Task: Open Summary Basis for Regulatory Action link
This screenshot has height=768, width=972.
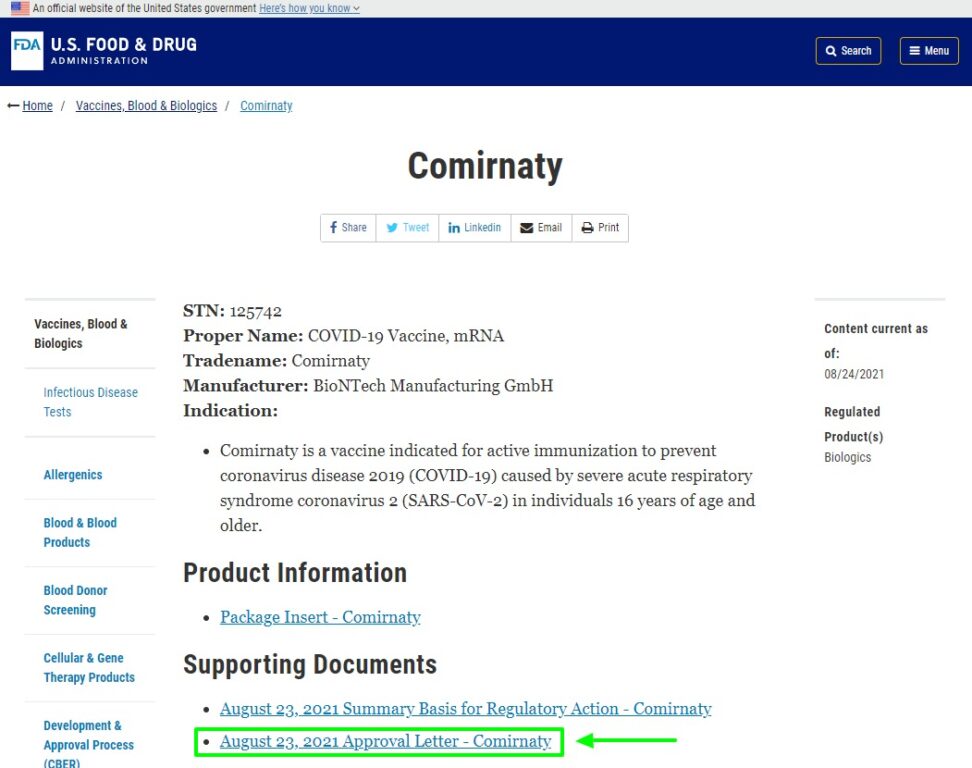Action: click(466, 708)
